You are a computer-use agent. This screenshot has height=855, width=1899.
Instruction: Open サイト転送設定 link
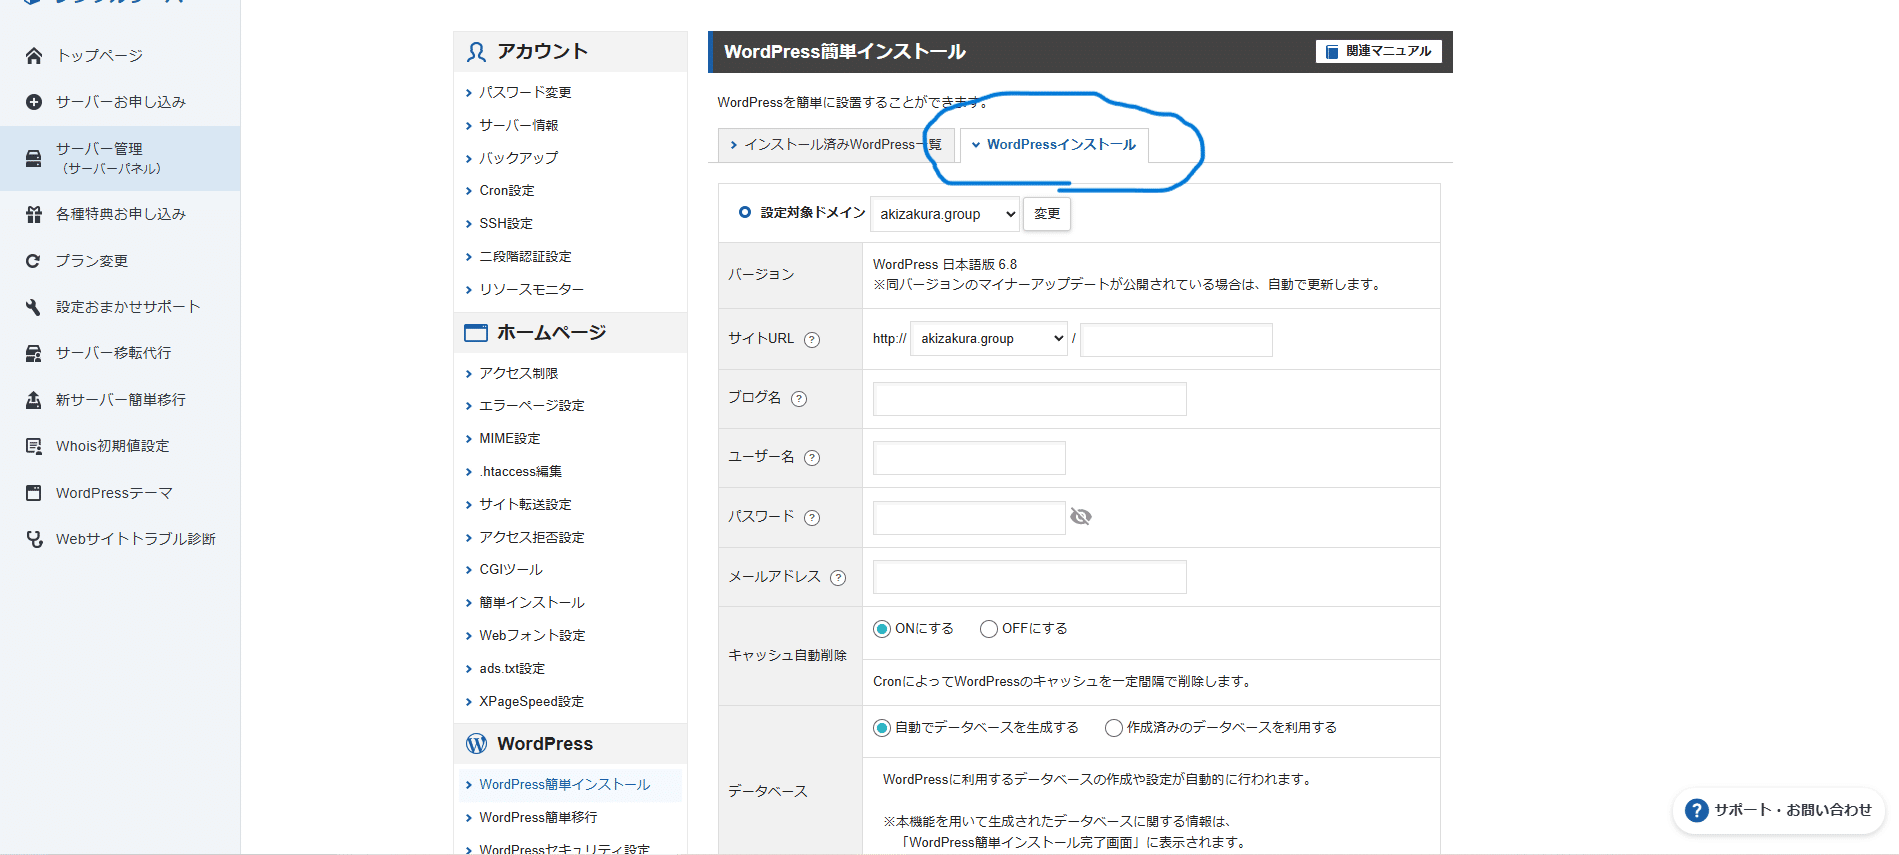(525, 505)
